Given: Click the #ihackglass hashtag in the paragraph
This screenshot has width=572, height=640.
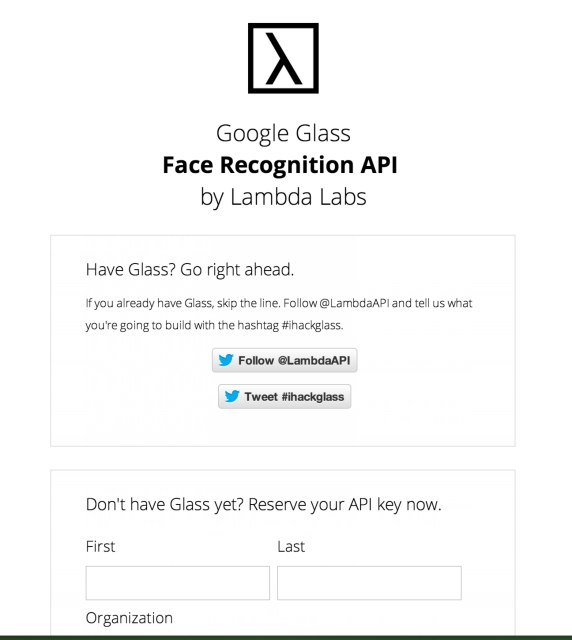Looking at the screenshot, I should coord(312,325).
